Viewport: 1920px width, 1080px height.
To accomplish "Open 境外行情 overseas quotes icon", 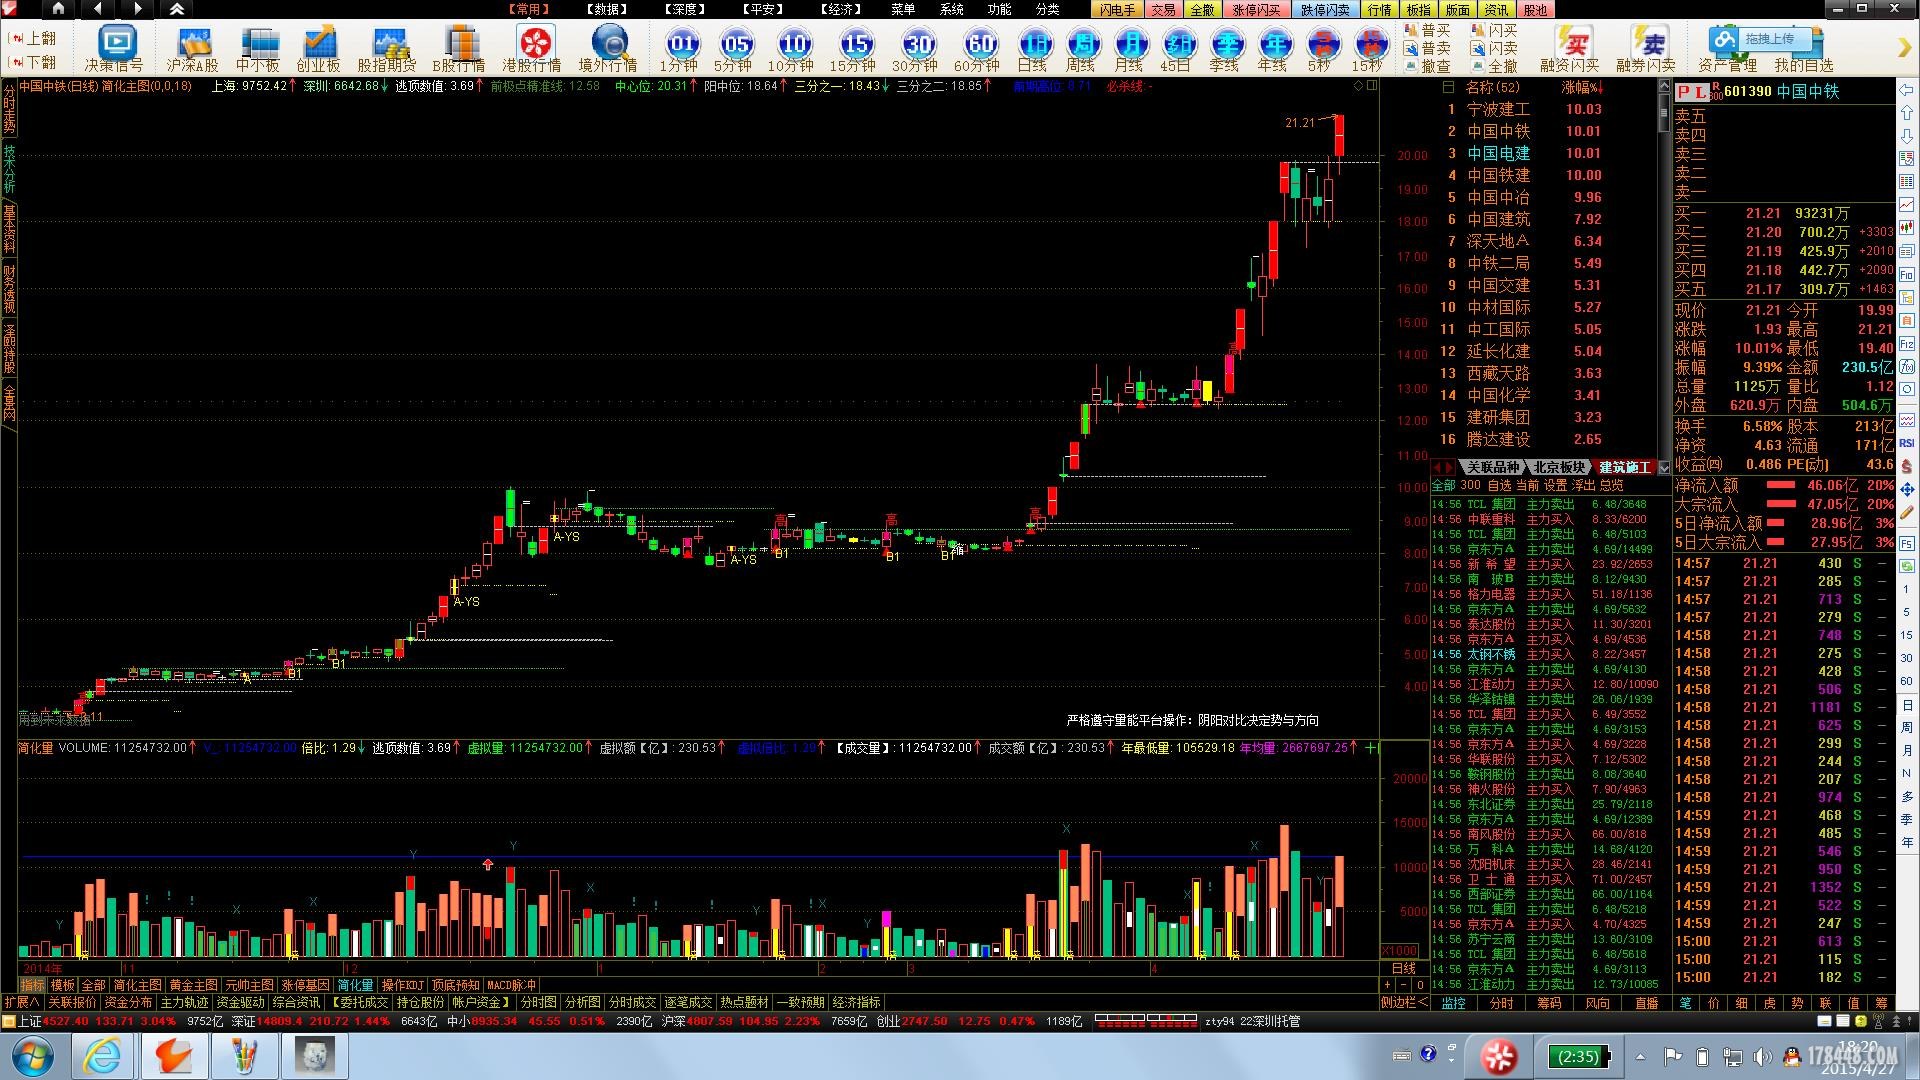I will click(608, 49).
